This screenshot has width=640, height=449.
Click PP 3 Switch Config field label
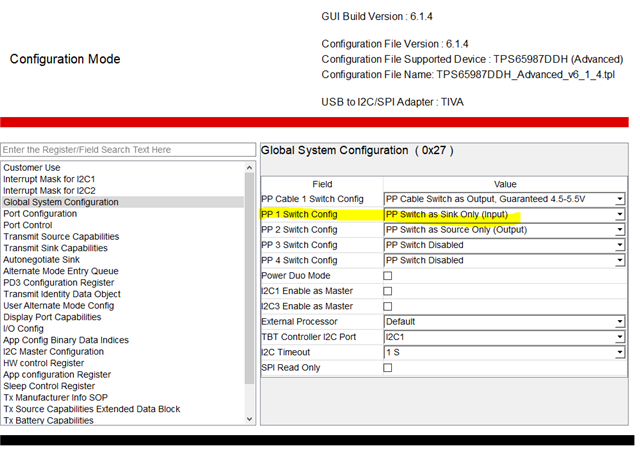(299, 245)
